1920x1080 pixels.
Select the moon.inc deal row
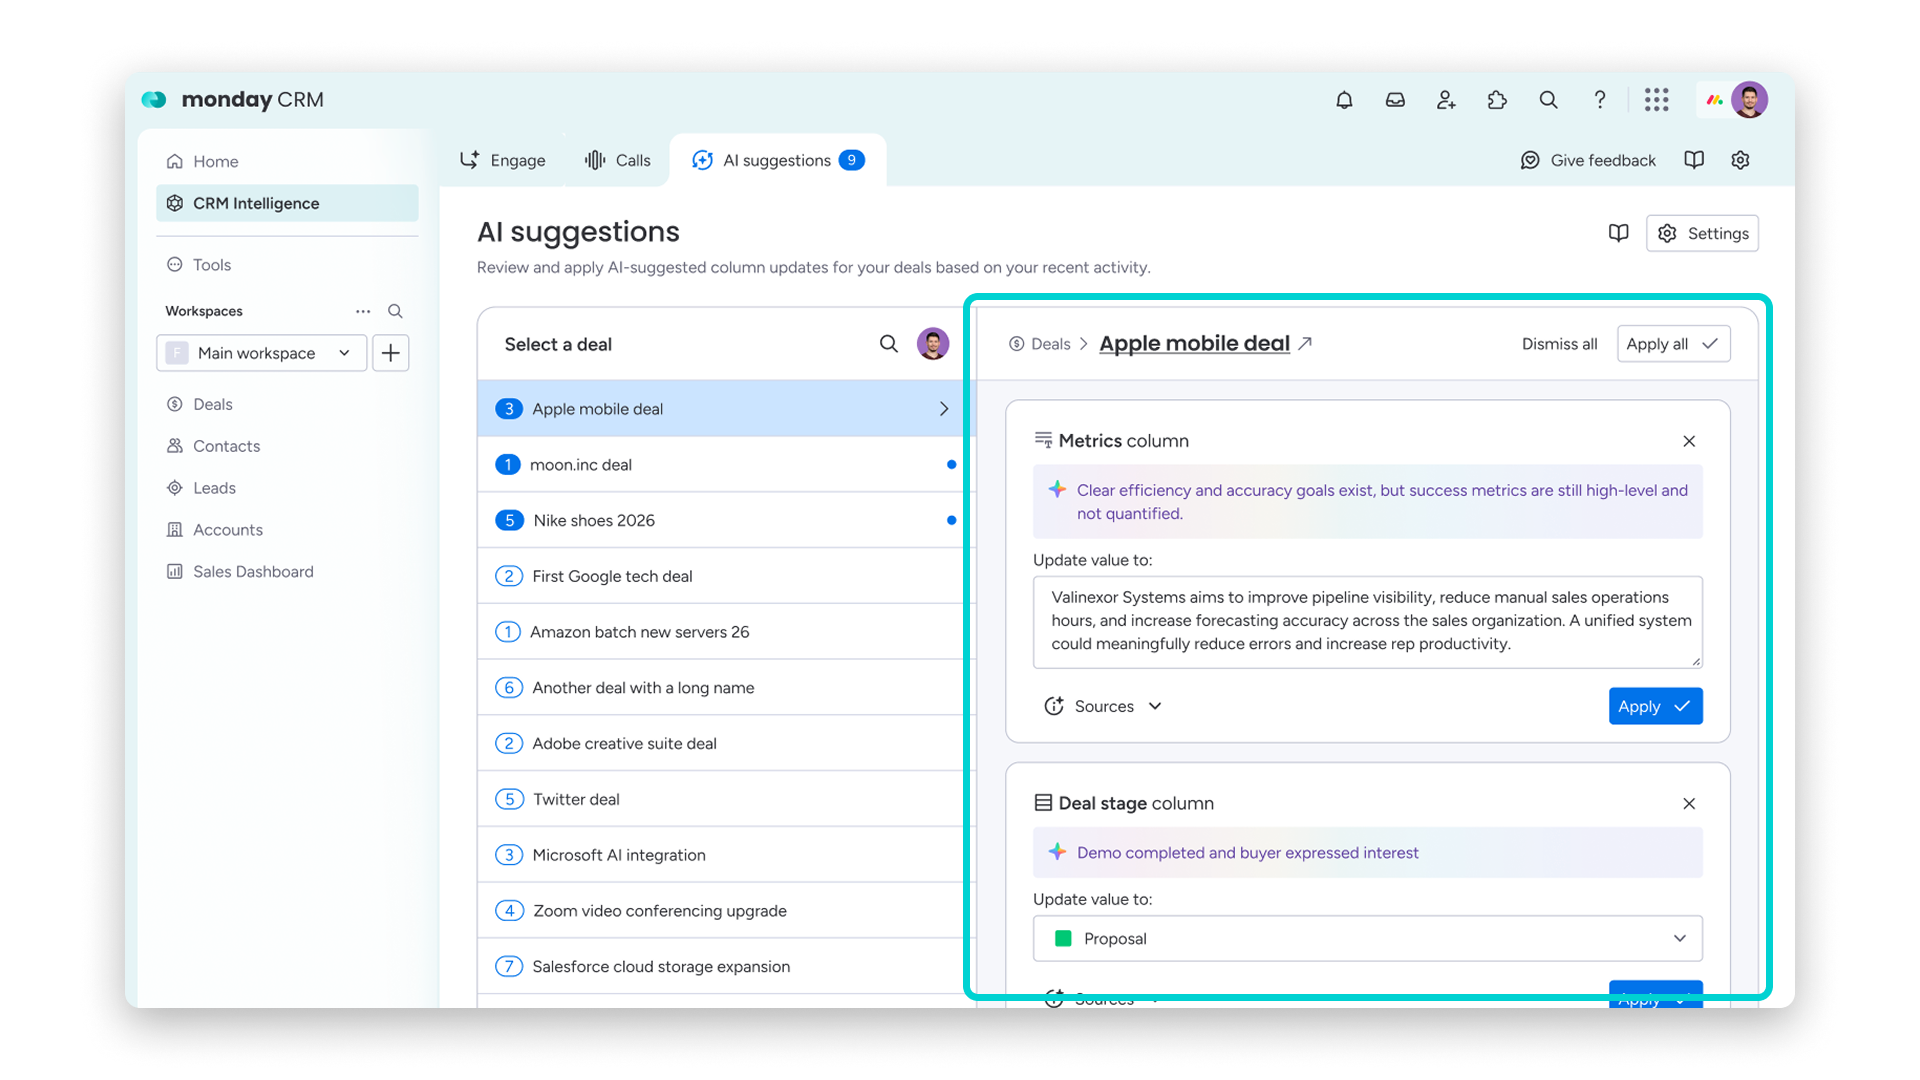coord(720,465)
